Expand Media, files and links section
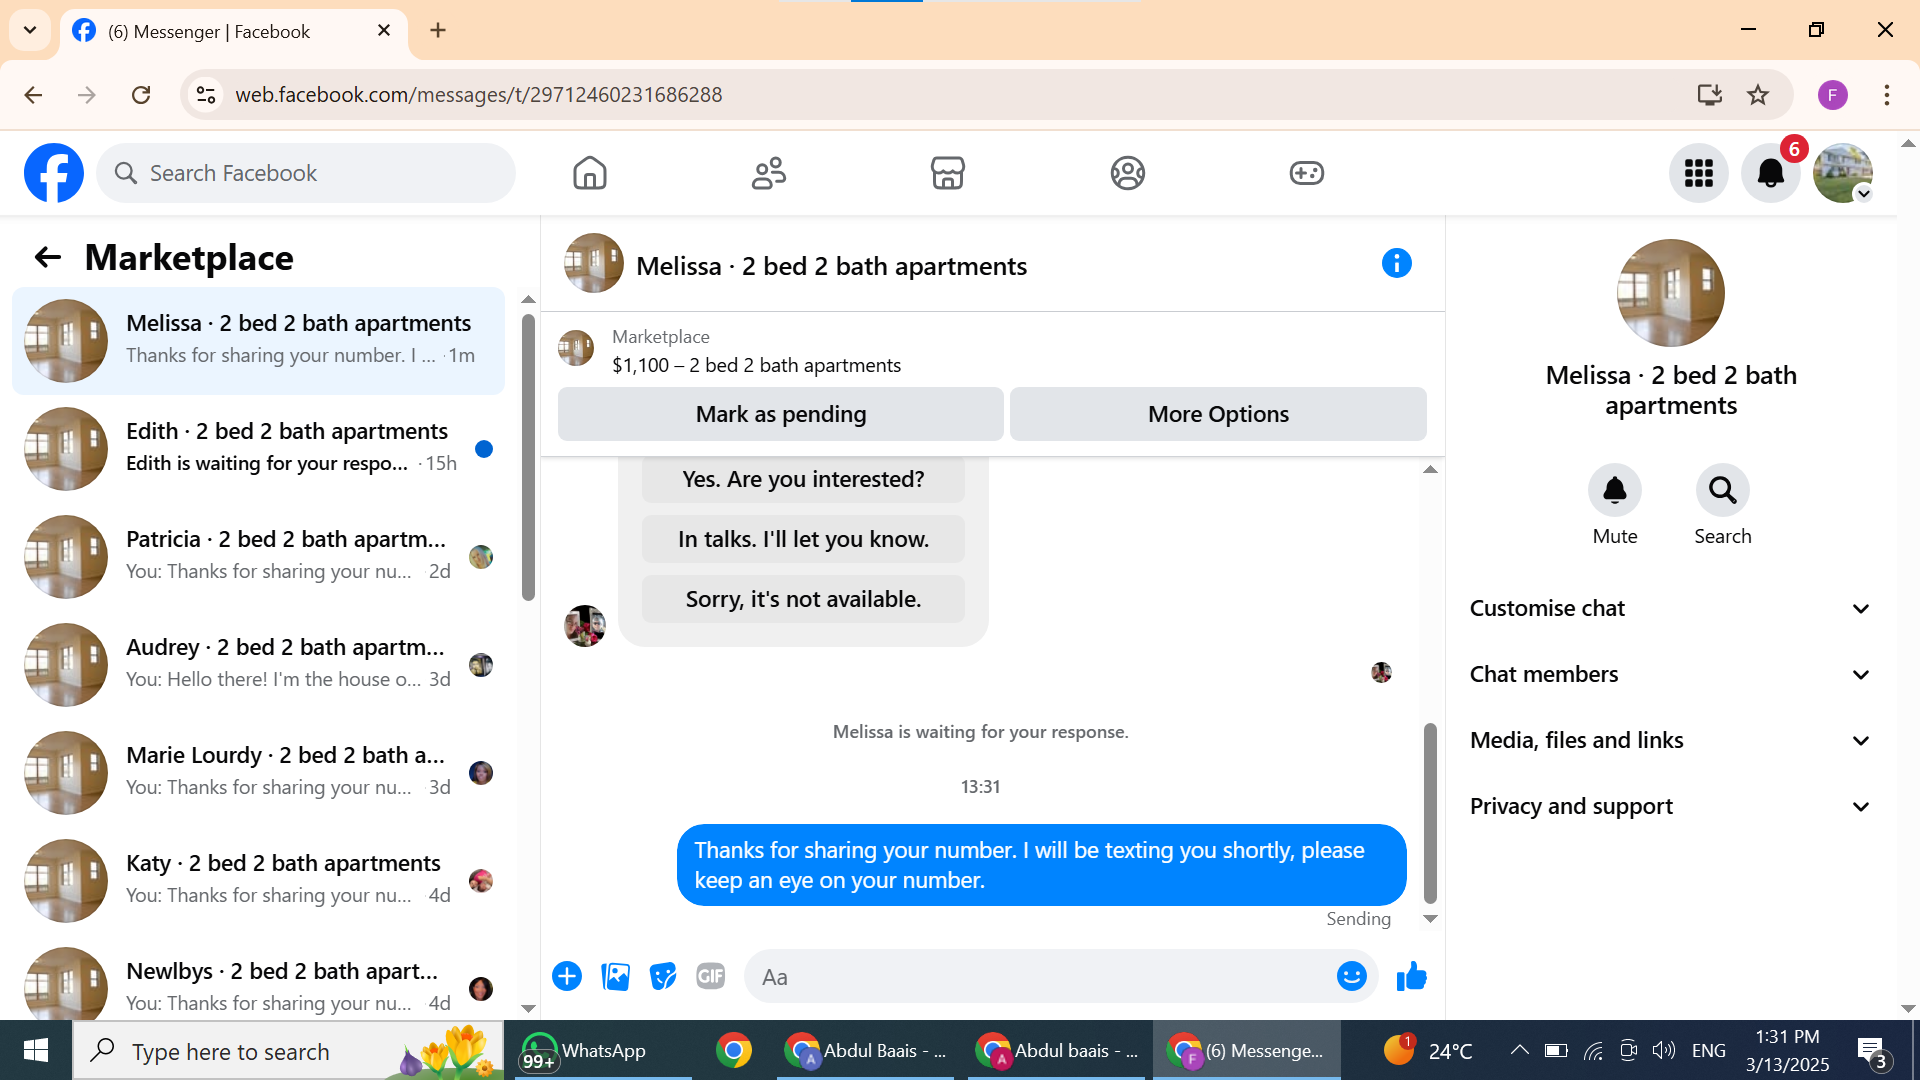1920x1080 pixels. click(x=1670, y=741)
